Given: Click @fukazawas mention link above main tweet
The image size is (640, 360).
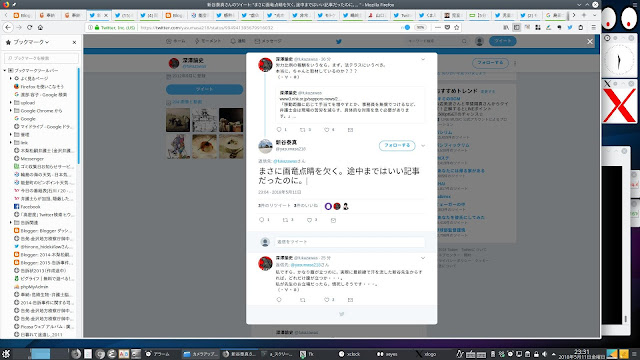Looking at the screenshot, I should [x=285, y=161].
